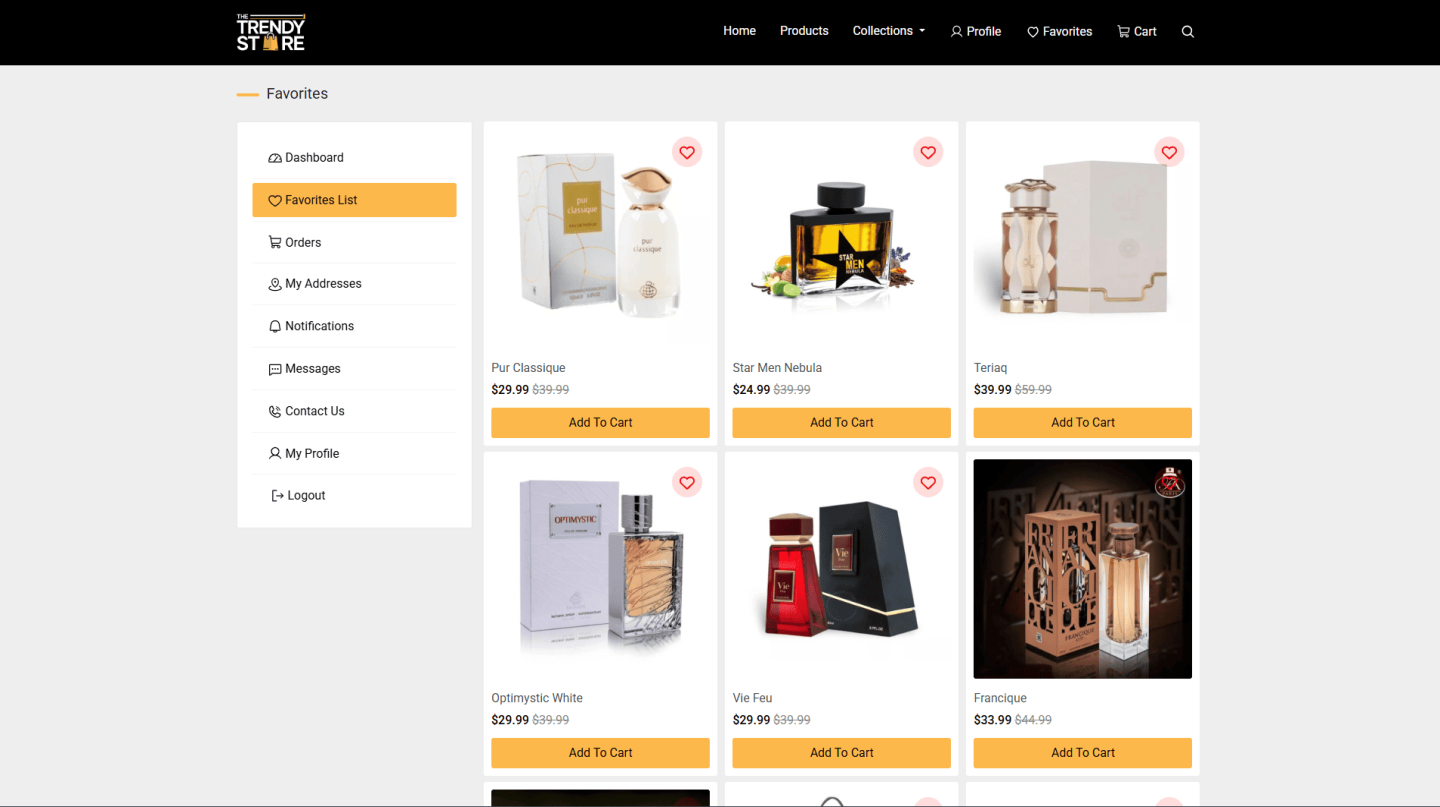
Task: Expand the Collections dropdown menu
Action: pos(888,31)
